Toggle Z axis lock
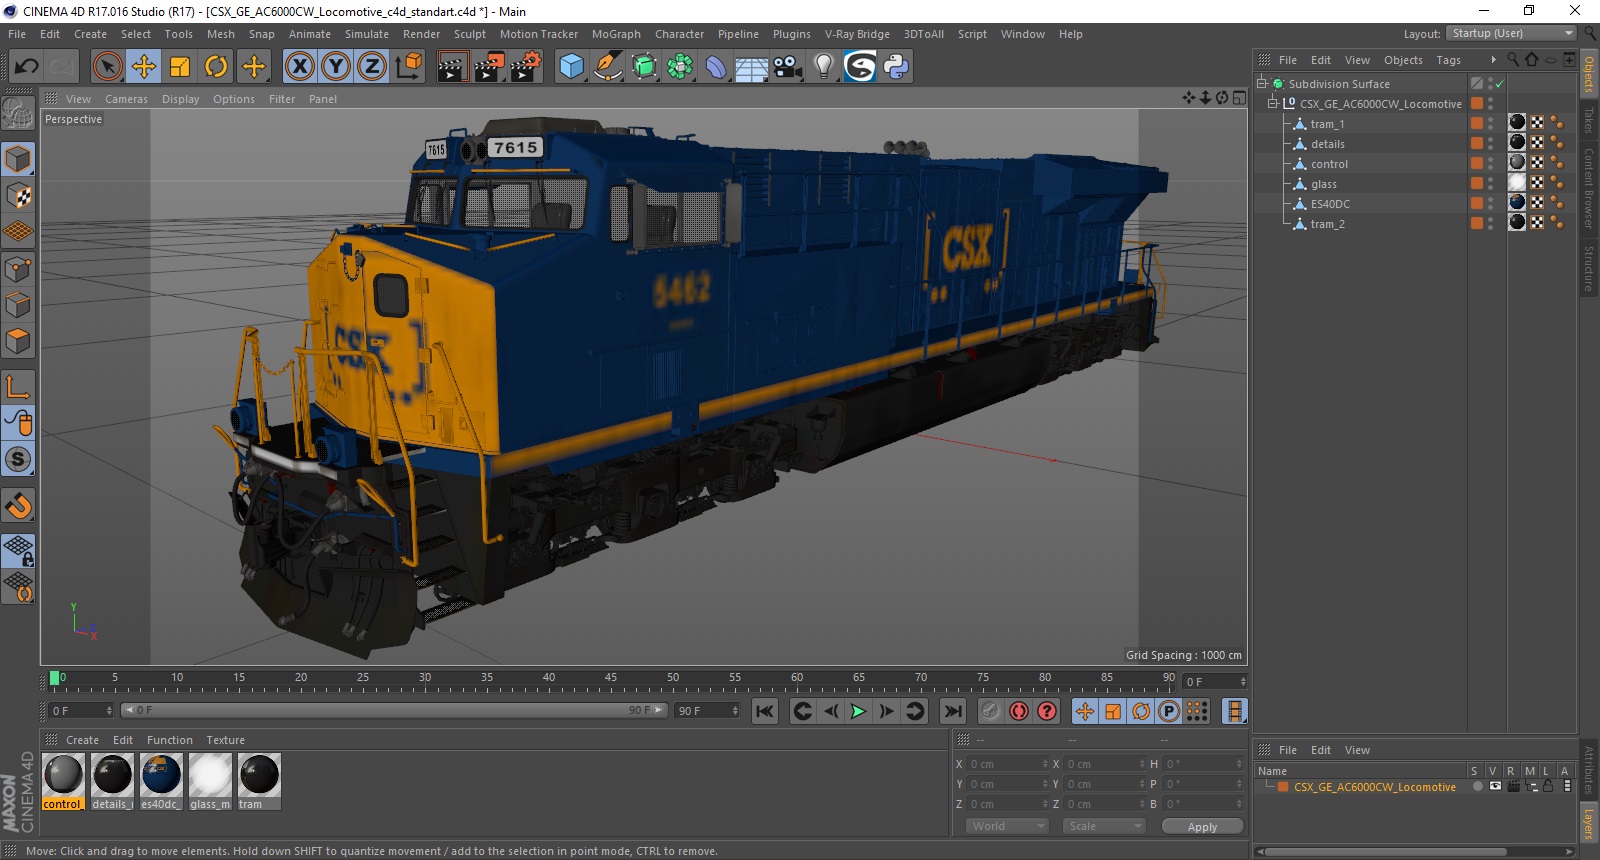This screenshot has width=1600, height=860. coord(372,67)
